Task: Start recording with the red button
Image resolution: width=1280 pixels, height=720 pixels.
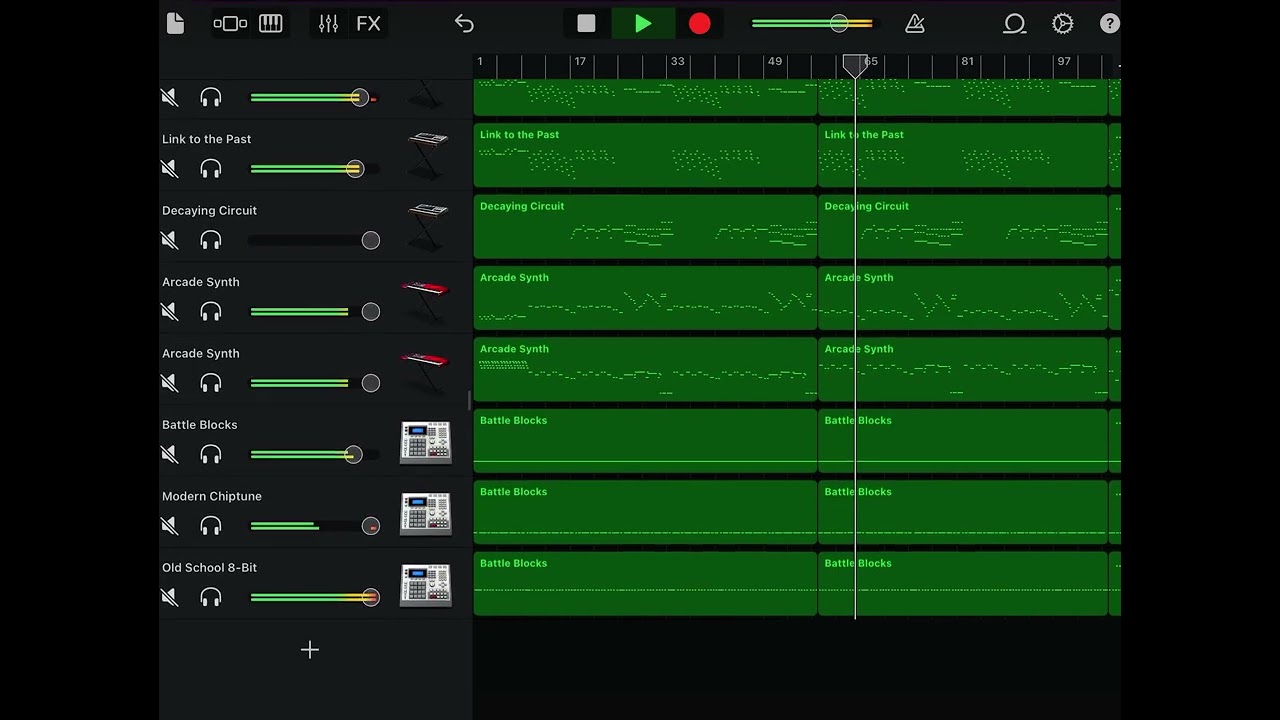Action: [699, 23]
